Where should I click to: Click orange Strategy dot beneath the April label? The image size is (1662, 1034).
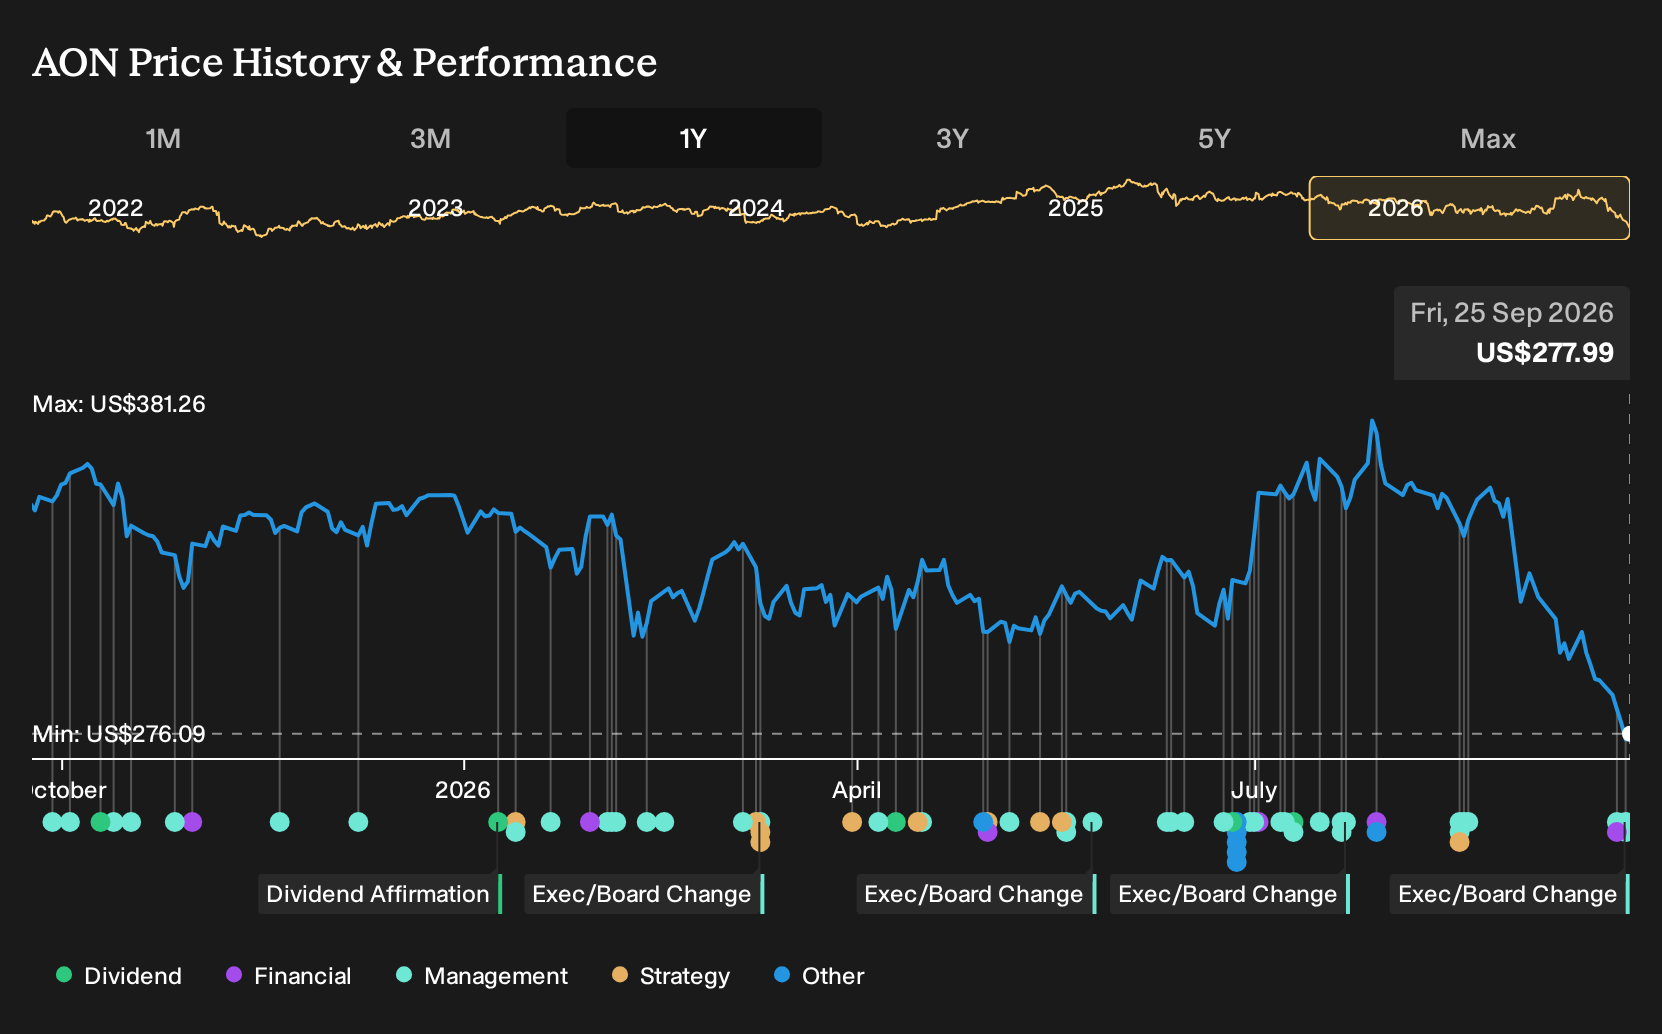(x=852, y=822)
